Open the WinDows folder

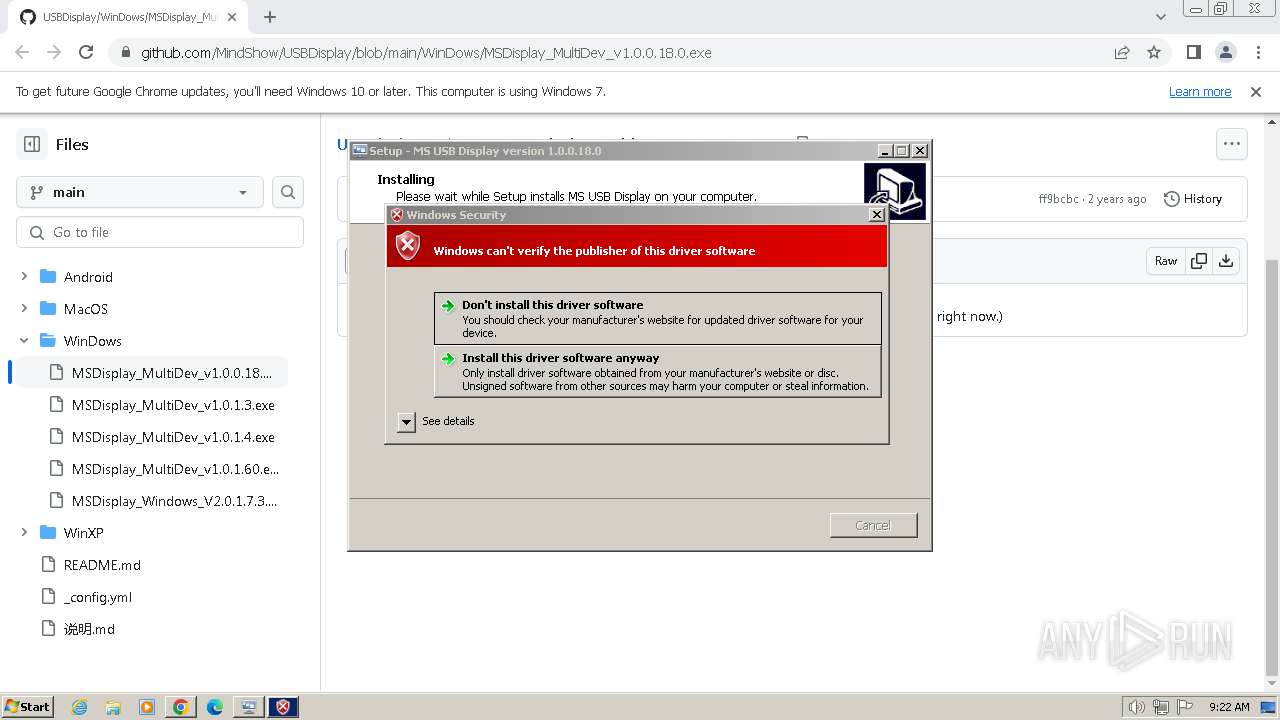(x=93, y=341)
